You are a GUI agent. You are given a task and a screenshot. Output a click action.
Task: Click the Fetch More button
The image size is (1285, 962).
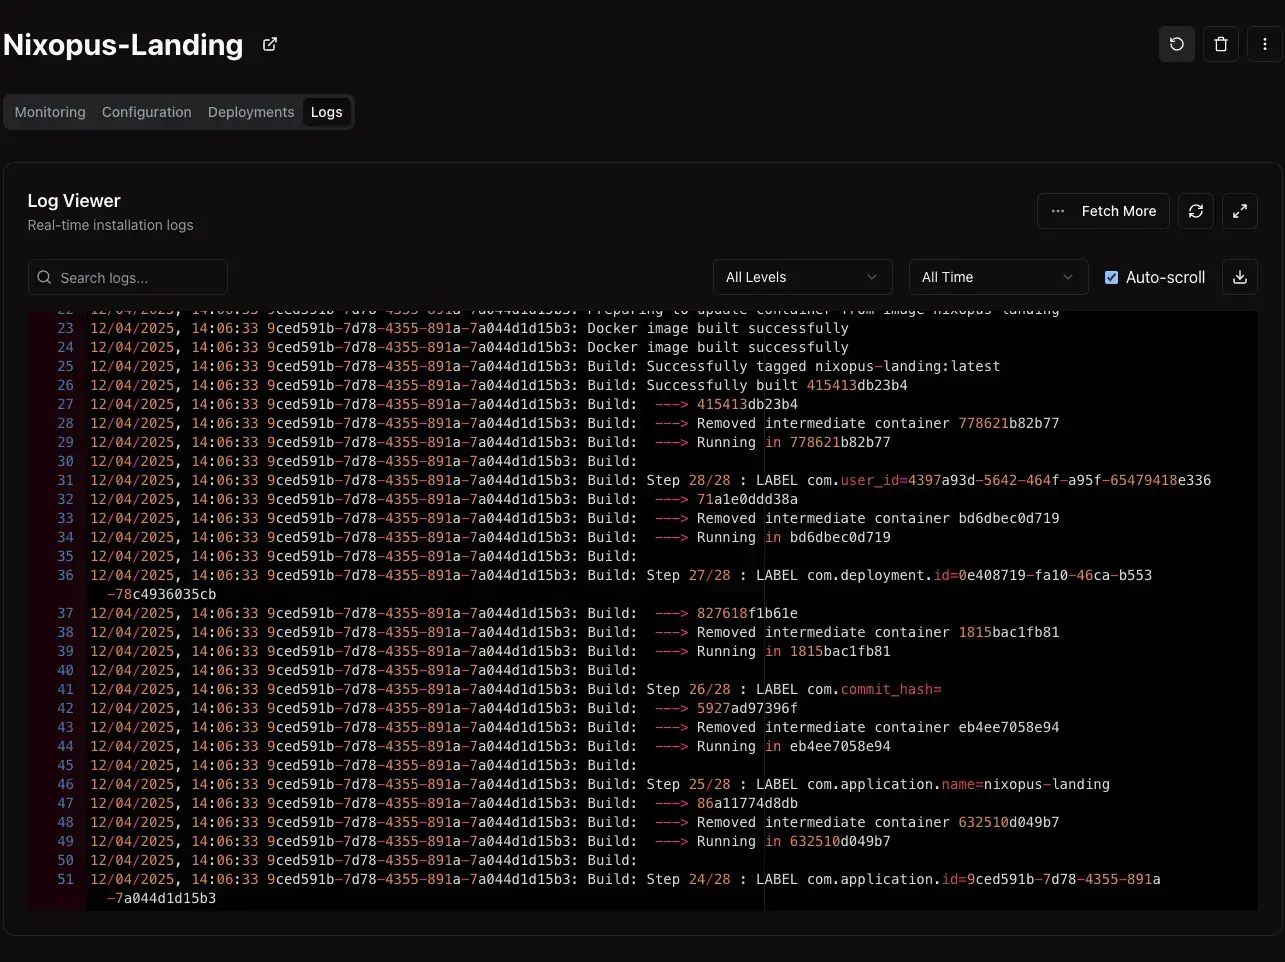click(1103, 211)
